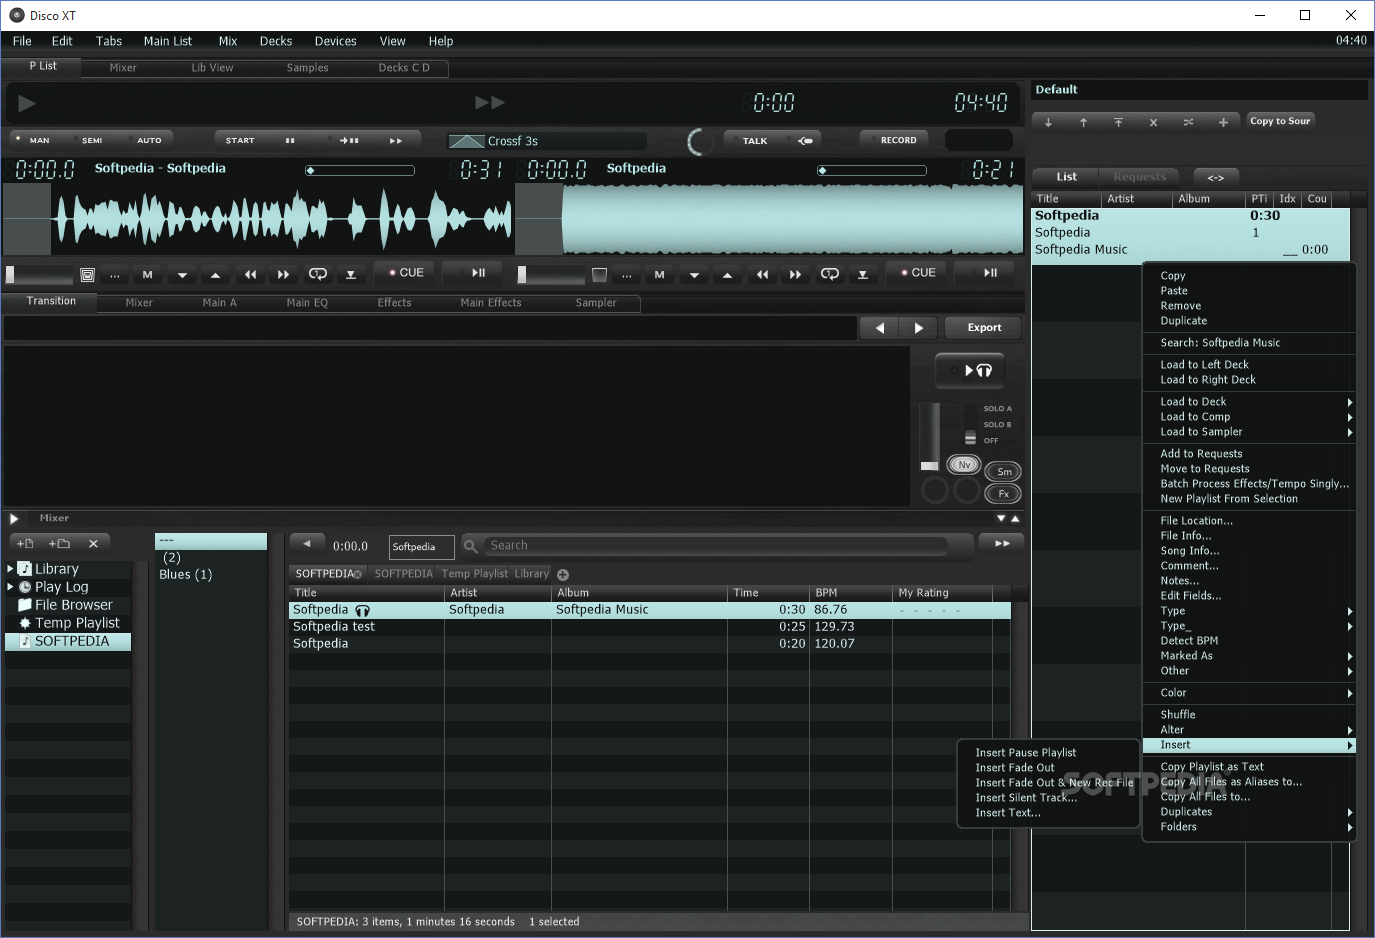
Task: Play or pause left deck
Action: click(478, 272)
